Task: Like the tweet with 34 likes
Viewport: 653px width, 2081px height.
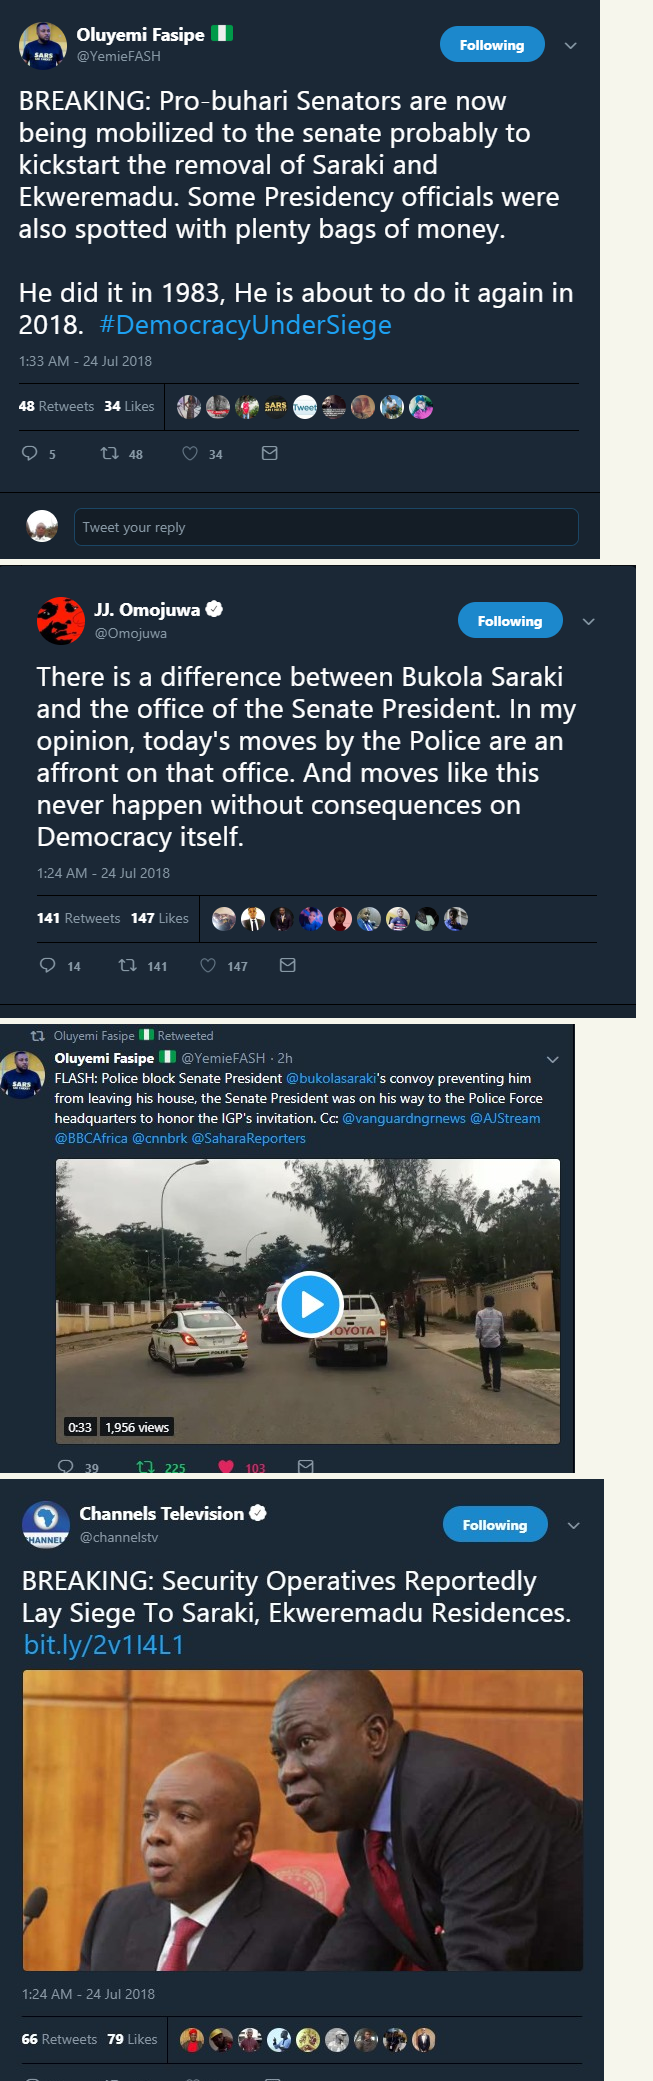Action: pos(190,454)
